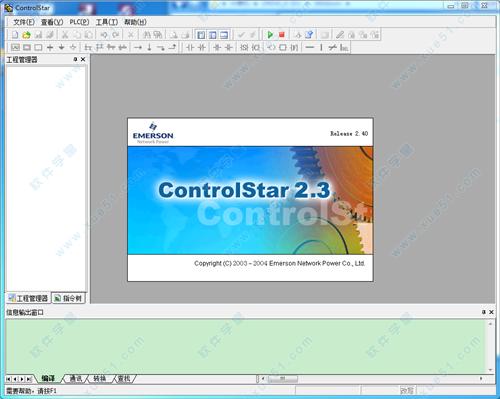Click the Undo arrow icon
Image resolution: width=500 pixels, height=399 pixels.
(x=104, y=35)
